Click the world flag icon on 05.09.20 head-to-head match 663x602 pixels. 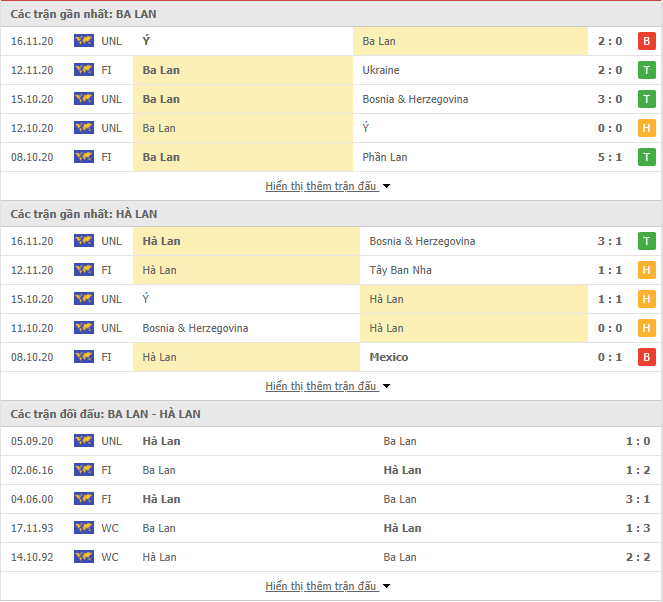tap(84, 441)
